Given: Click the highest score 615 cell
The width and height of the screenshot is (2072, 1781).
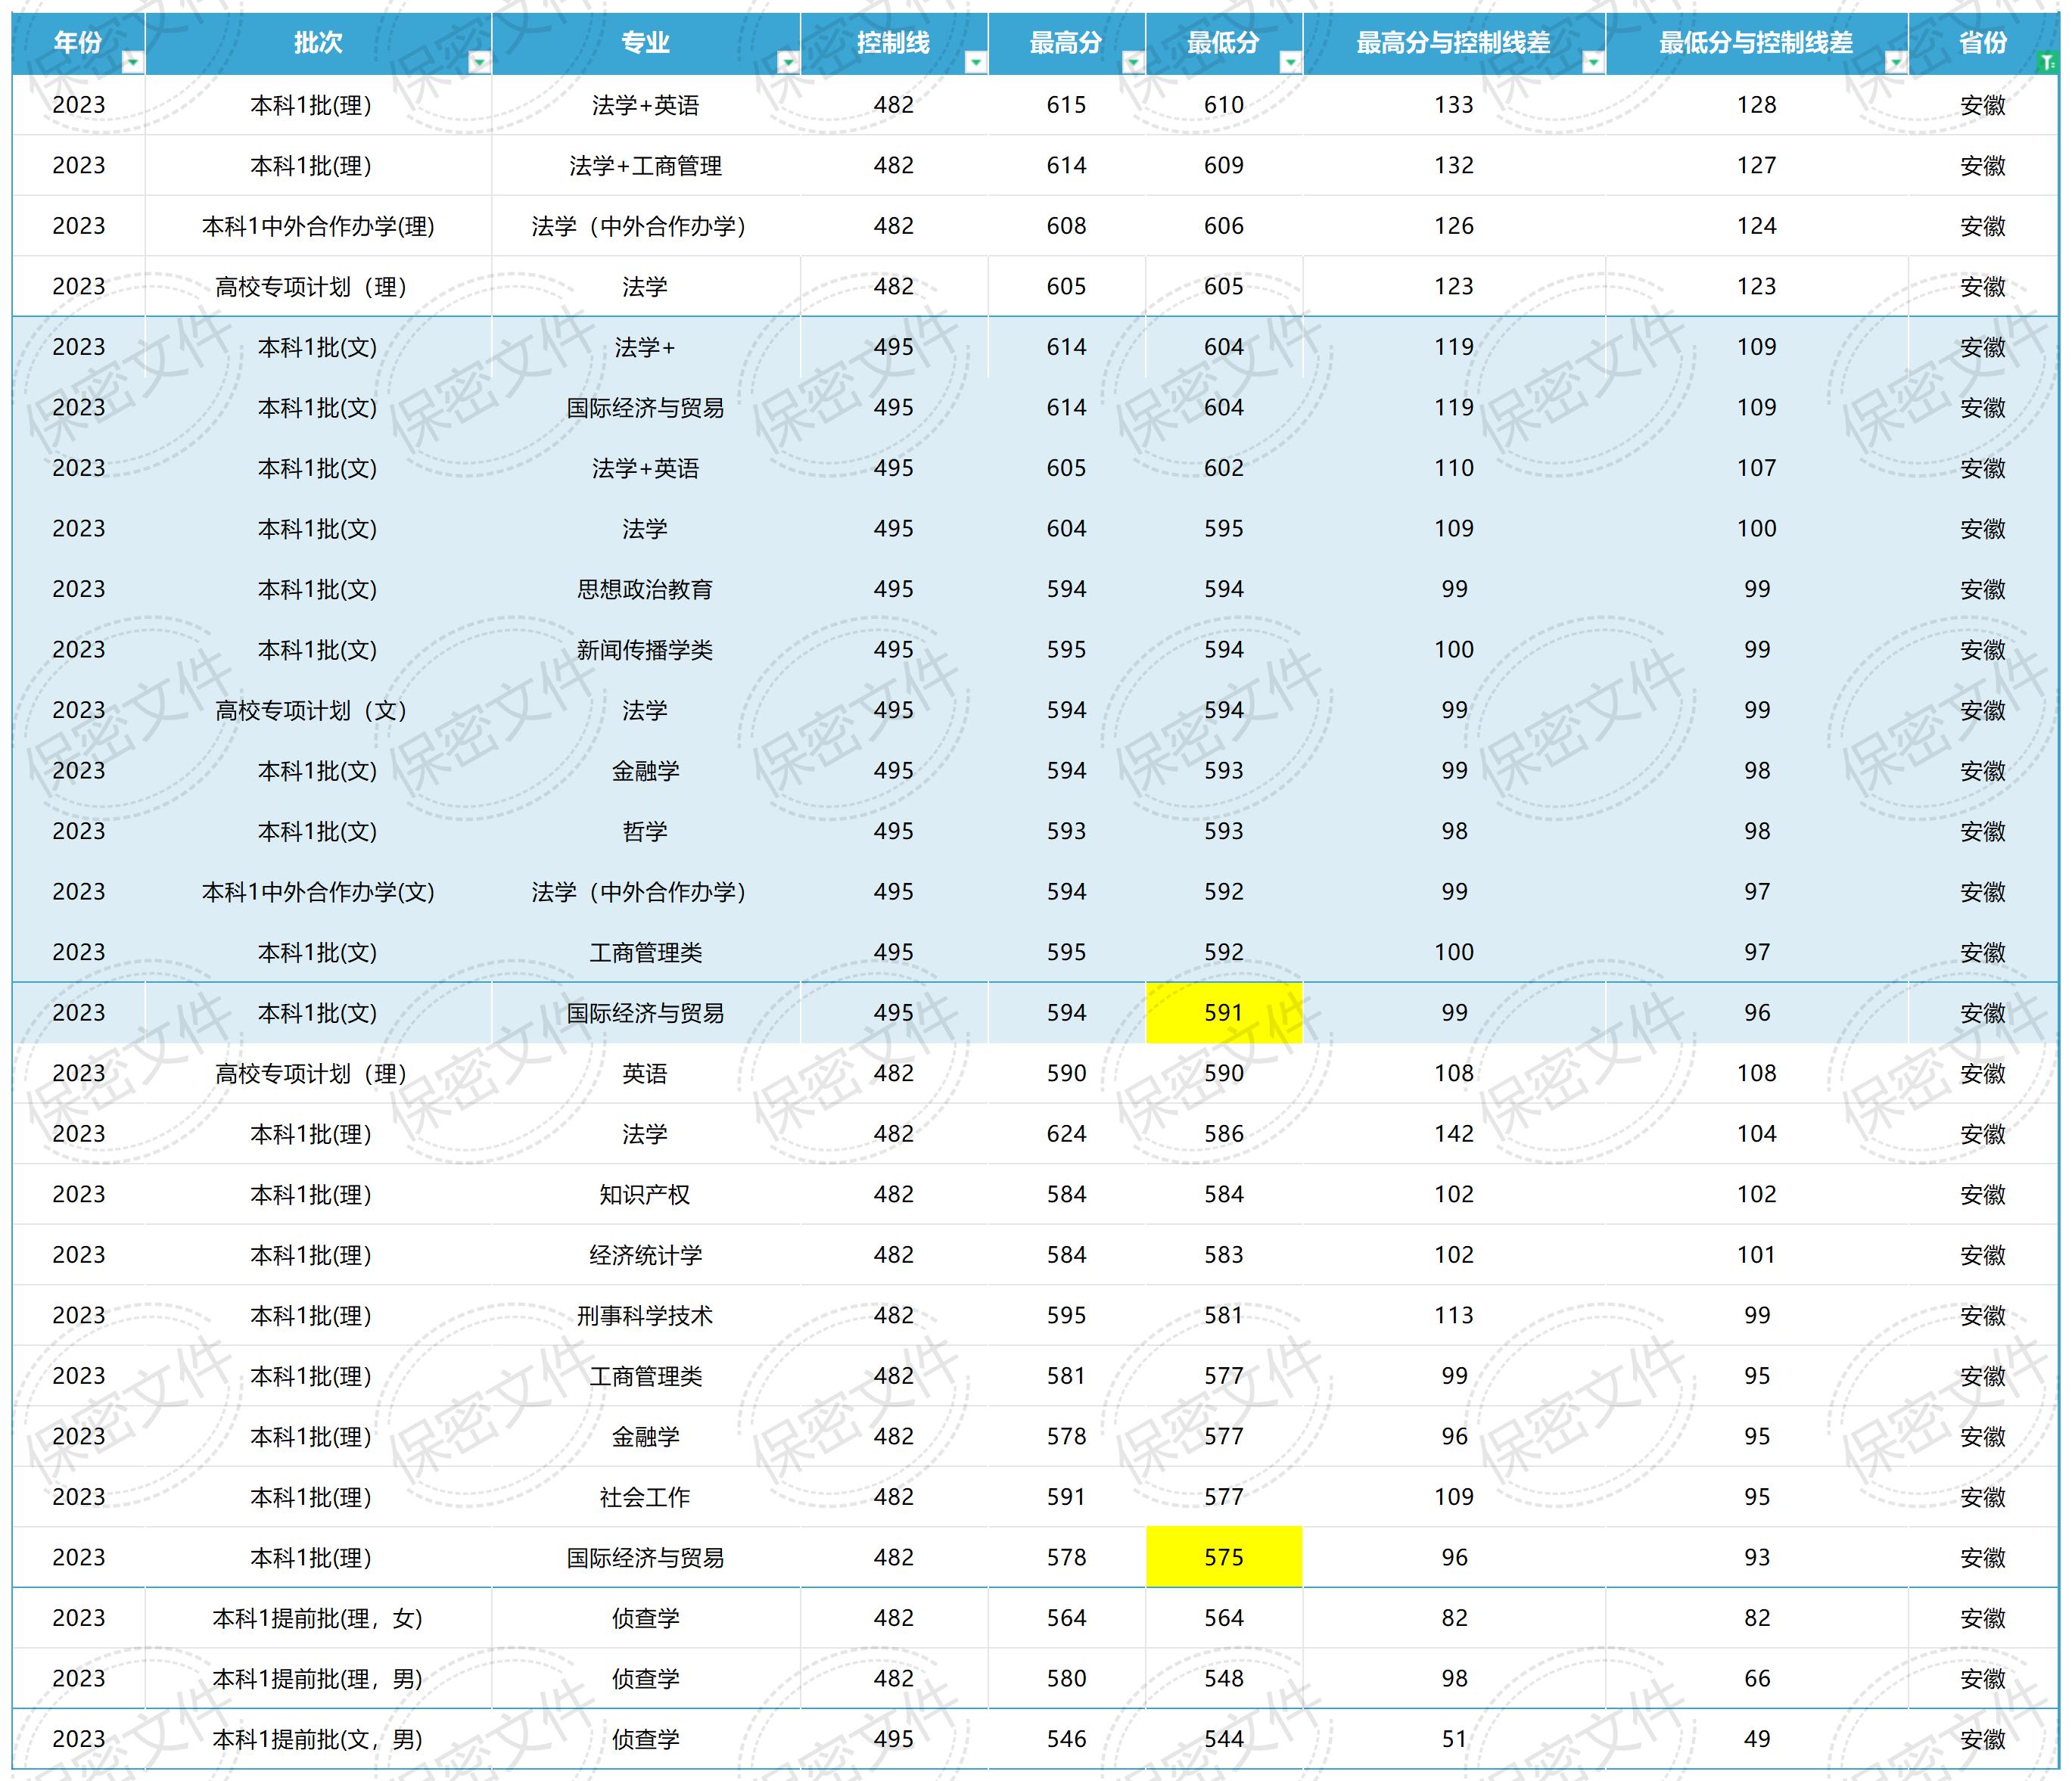Looking at the screenshot, I should point(1067,105).
